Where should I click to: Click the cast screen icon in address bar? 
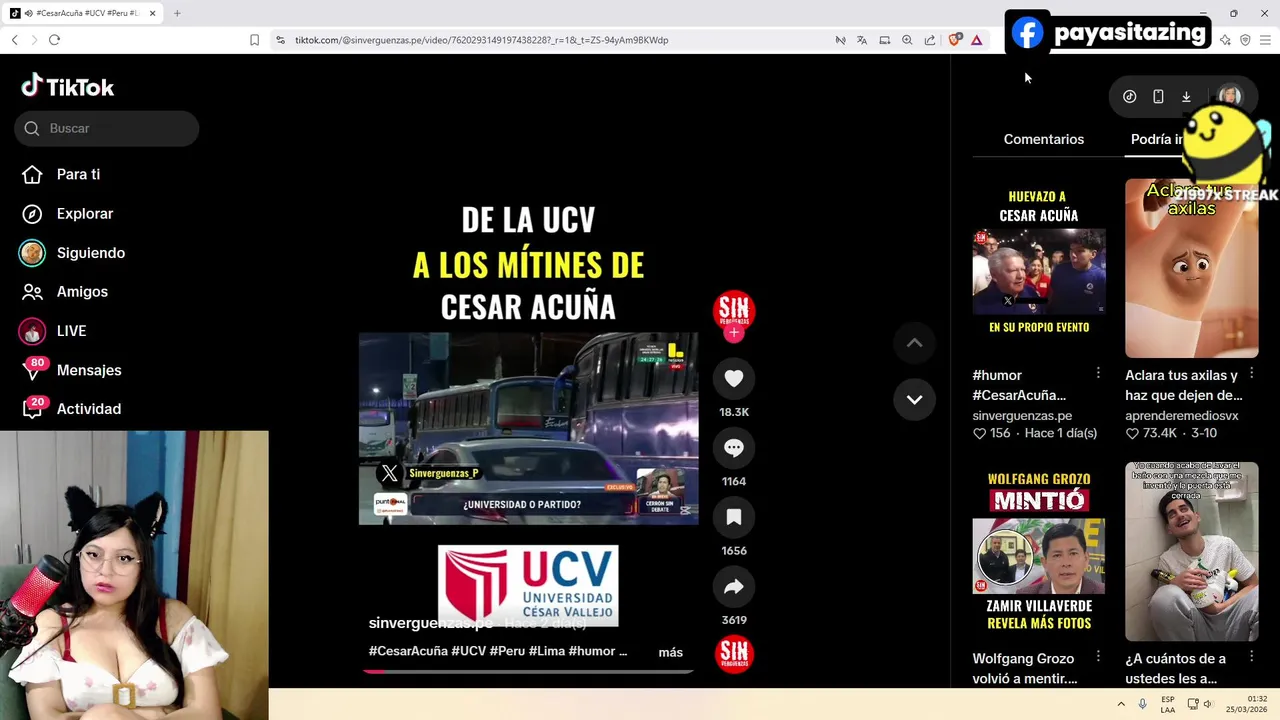pyautogui.click(x=885, y=40)
